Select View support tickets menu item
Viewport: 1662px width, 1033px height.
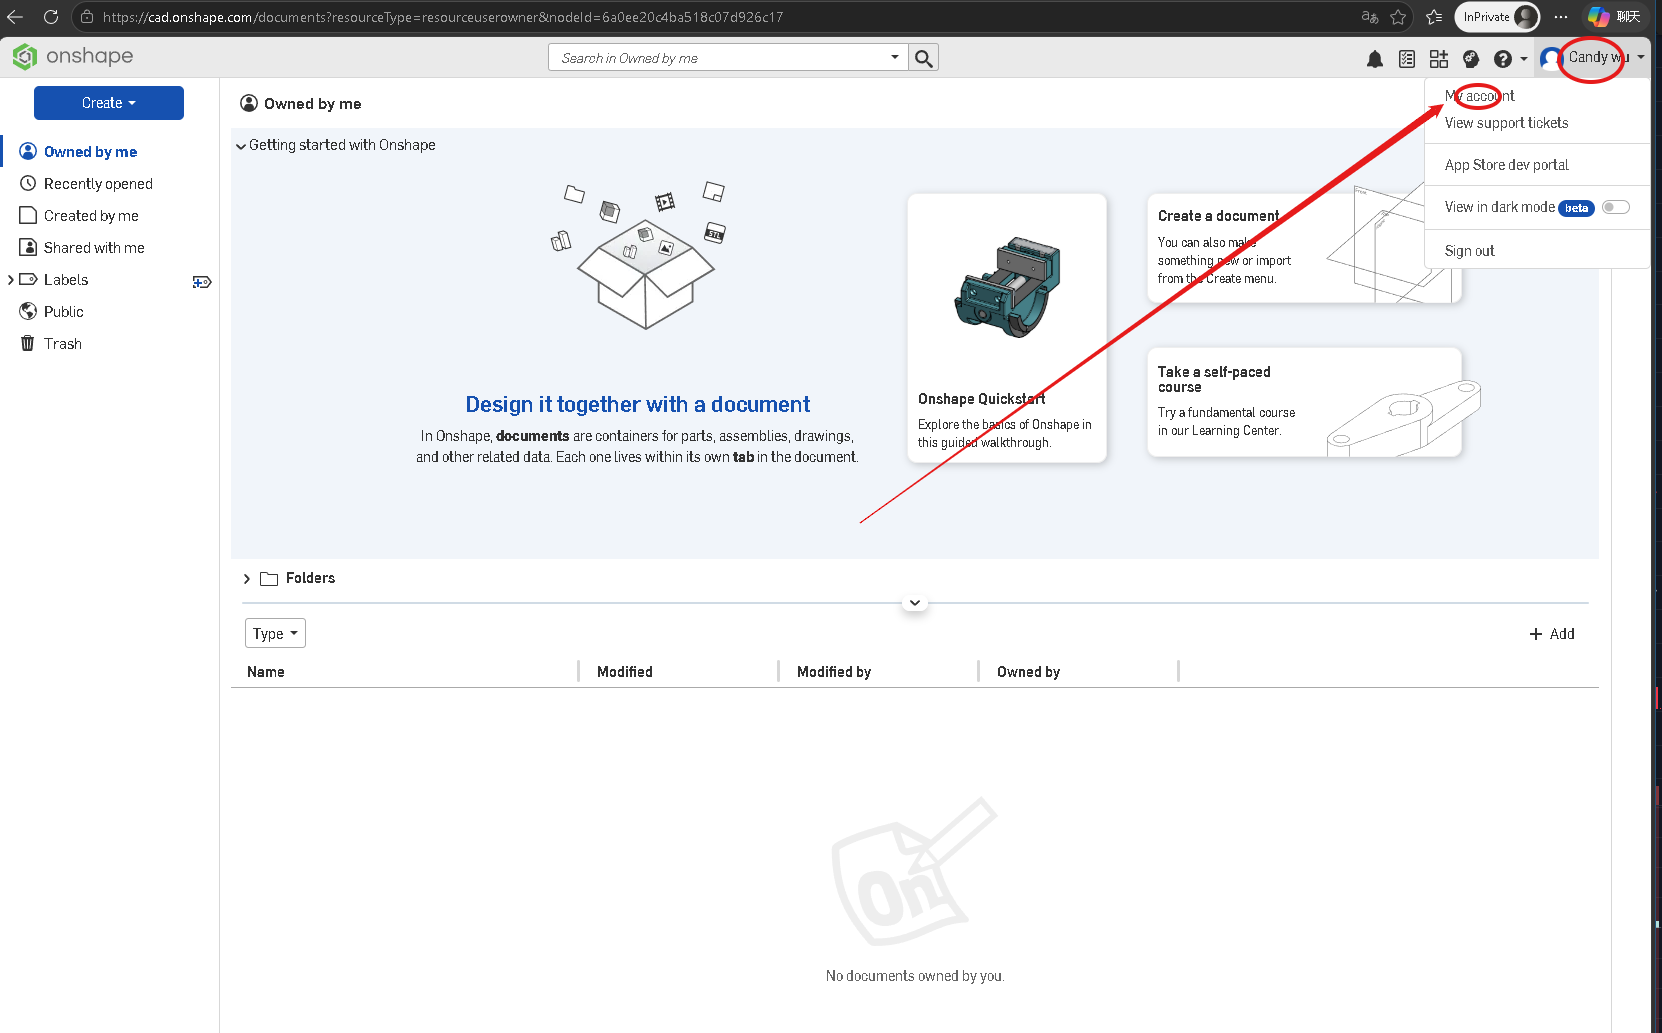(x=1507, y=123)
